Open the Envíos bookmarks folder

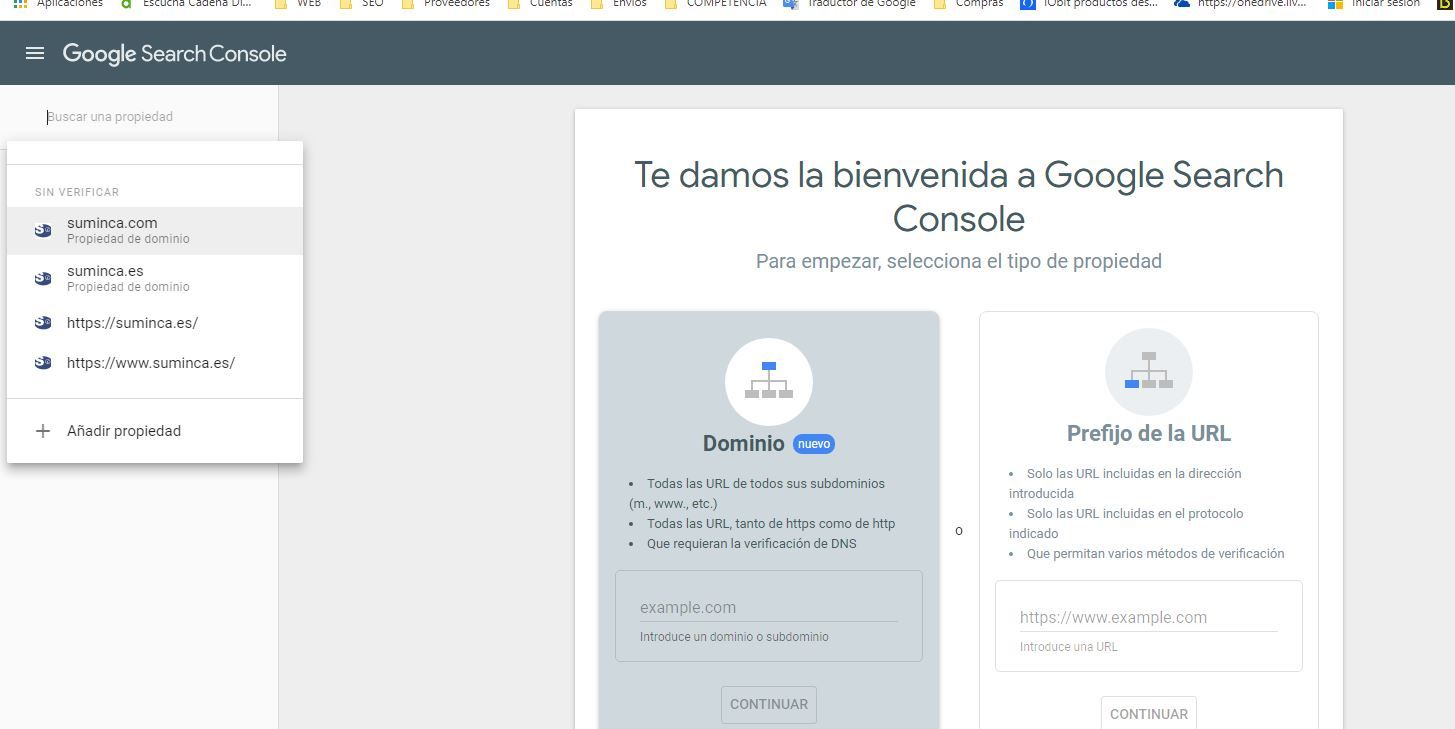619,4
